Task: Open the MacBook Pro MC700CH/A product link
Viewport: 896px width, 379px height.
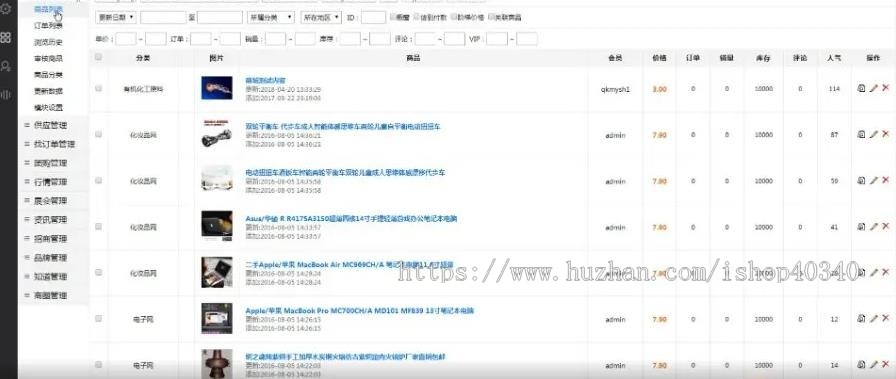Action: (x=359, y=310)
